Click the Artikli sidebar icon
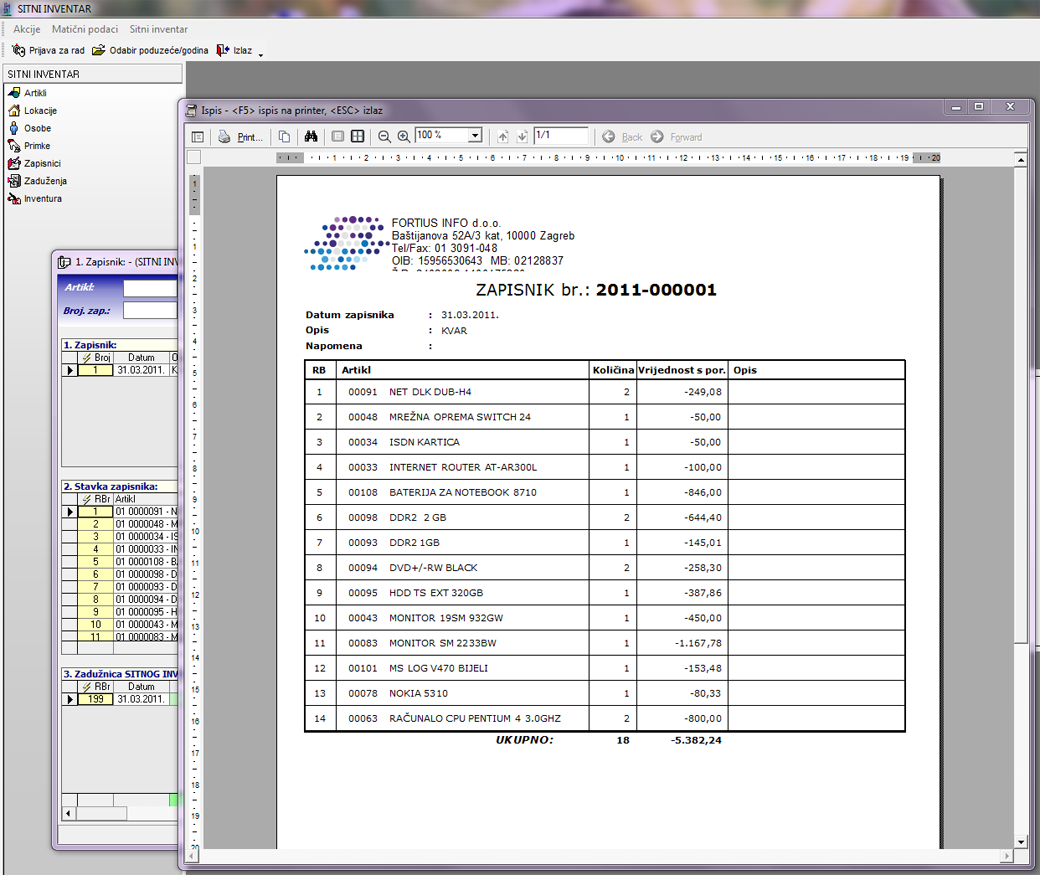Image resolution: width=1040 pixels, height=875 pixels. click(14, 93)
